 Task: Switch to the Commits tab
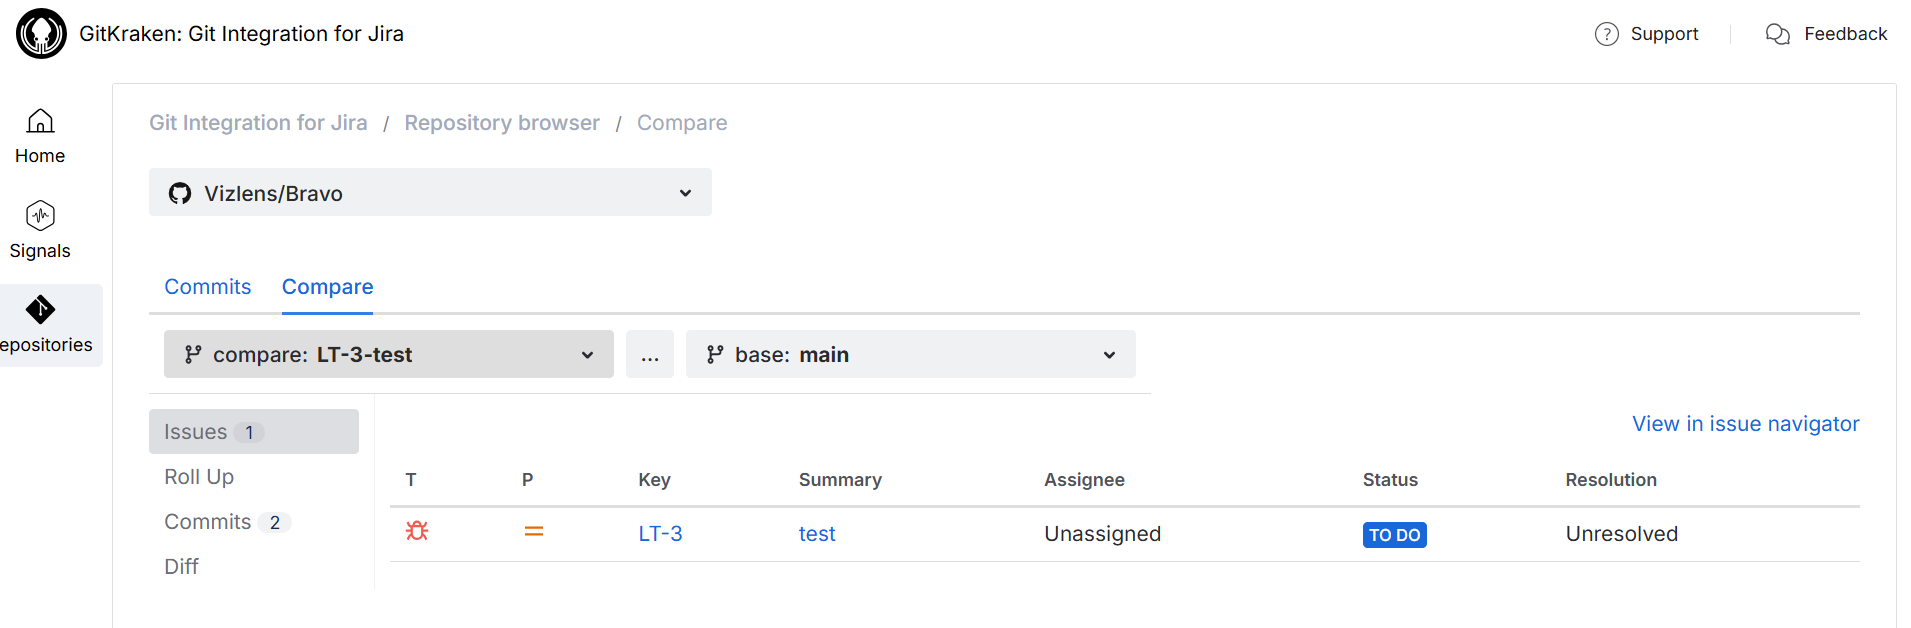point(208,287)
